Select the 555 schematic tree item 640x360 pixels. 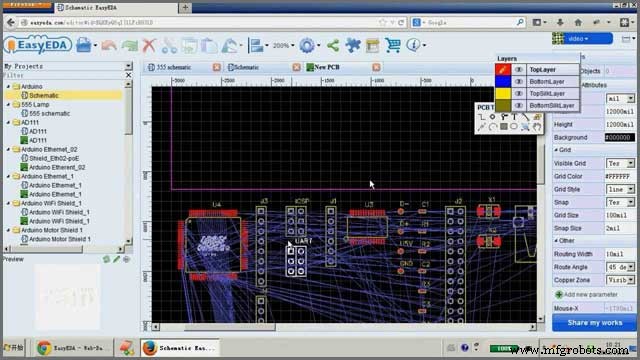tap(49, 113)
